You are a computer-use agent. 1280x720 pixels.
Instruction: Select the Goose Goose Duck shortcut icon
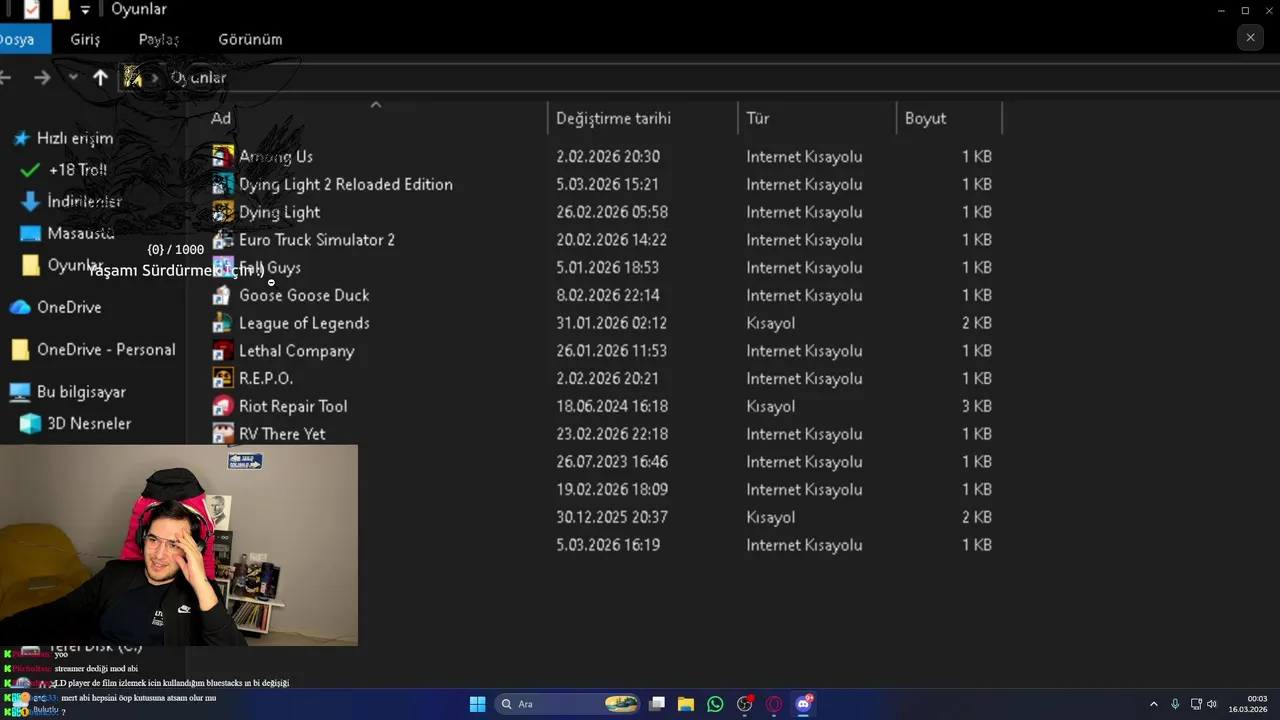coord(223,296)
